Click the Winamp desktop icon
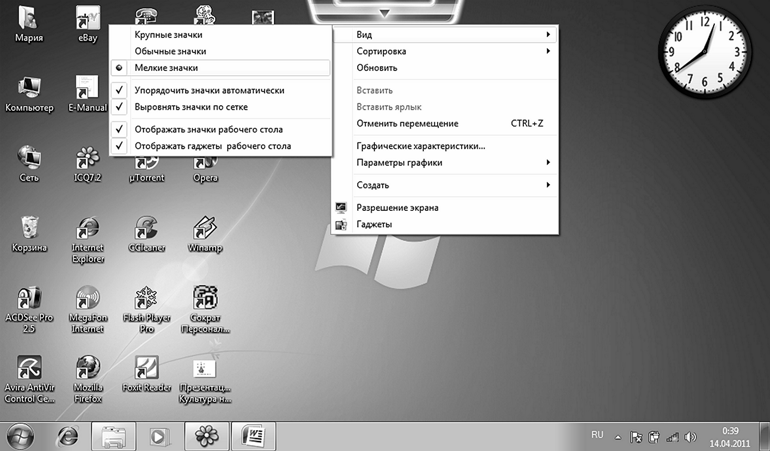The width and height of the screenshot is (770, 451). (205, 229)
